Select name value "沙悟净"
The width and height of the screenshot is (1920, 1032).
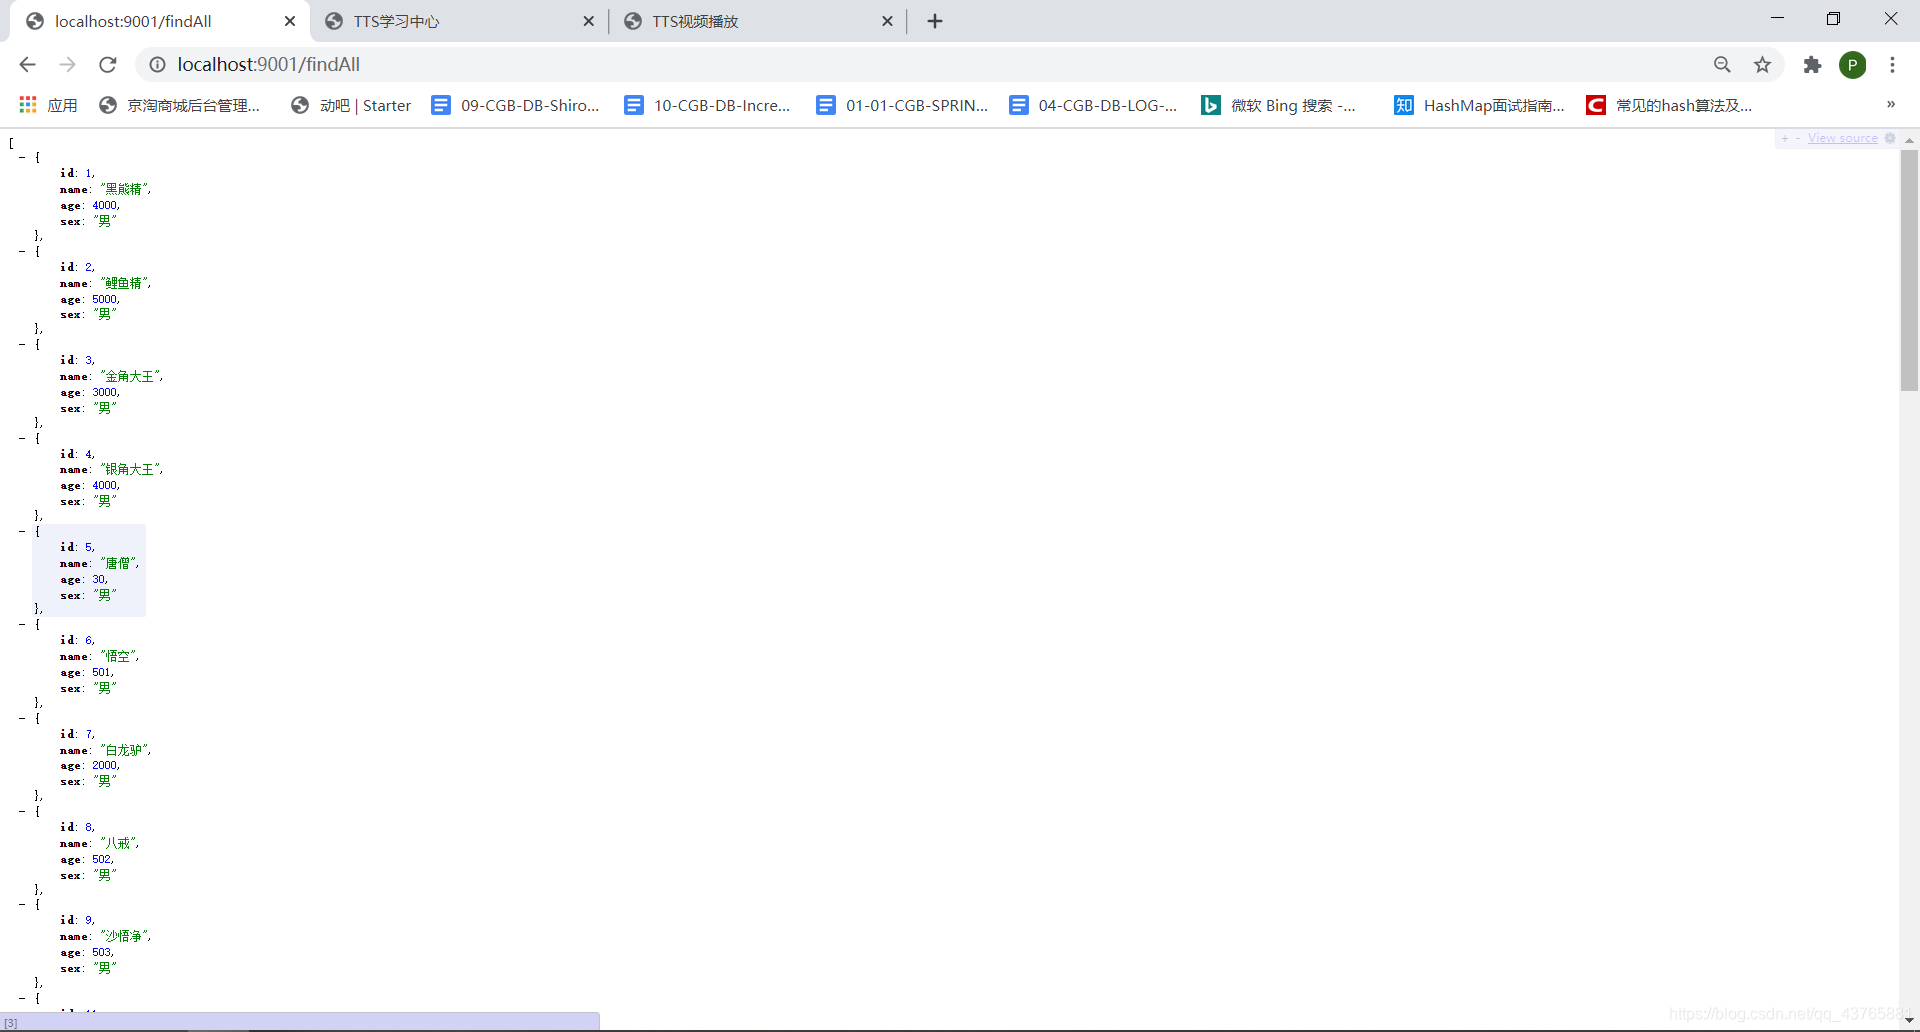click(x=123, y=936)
